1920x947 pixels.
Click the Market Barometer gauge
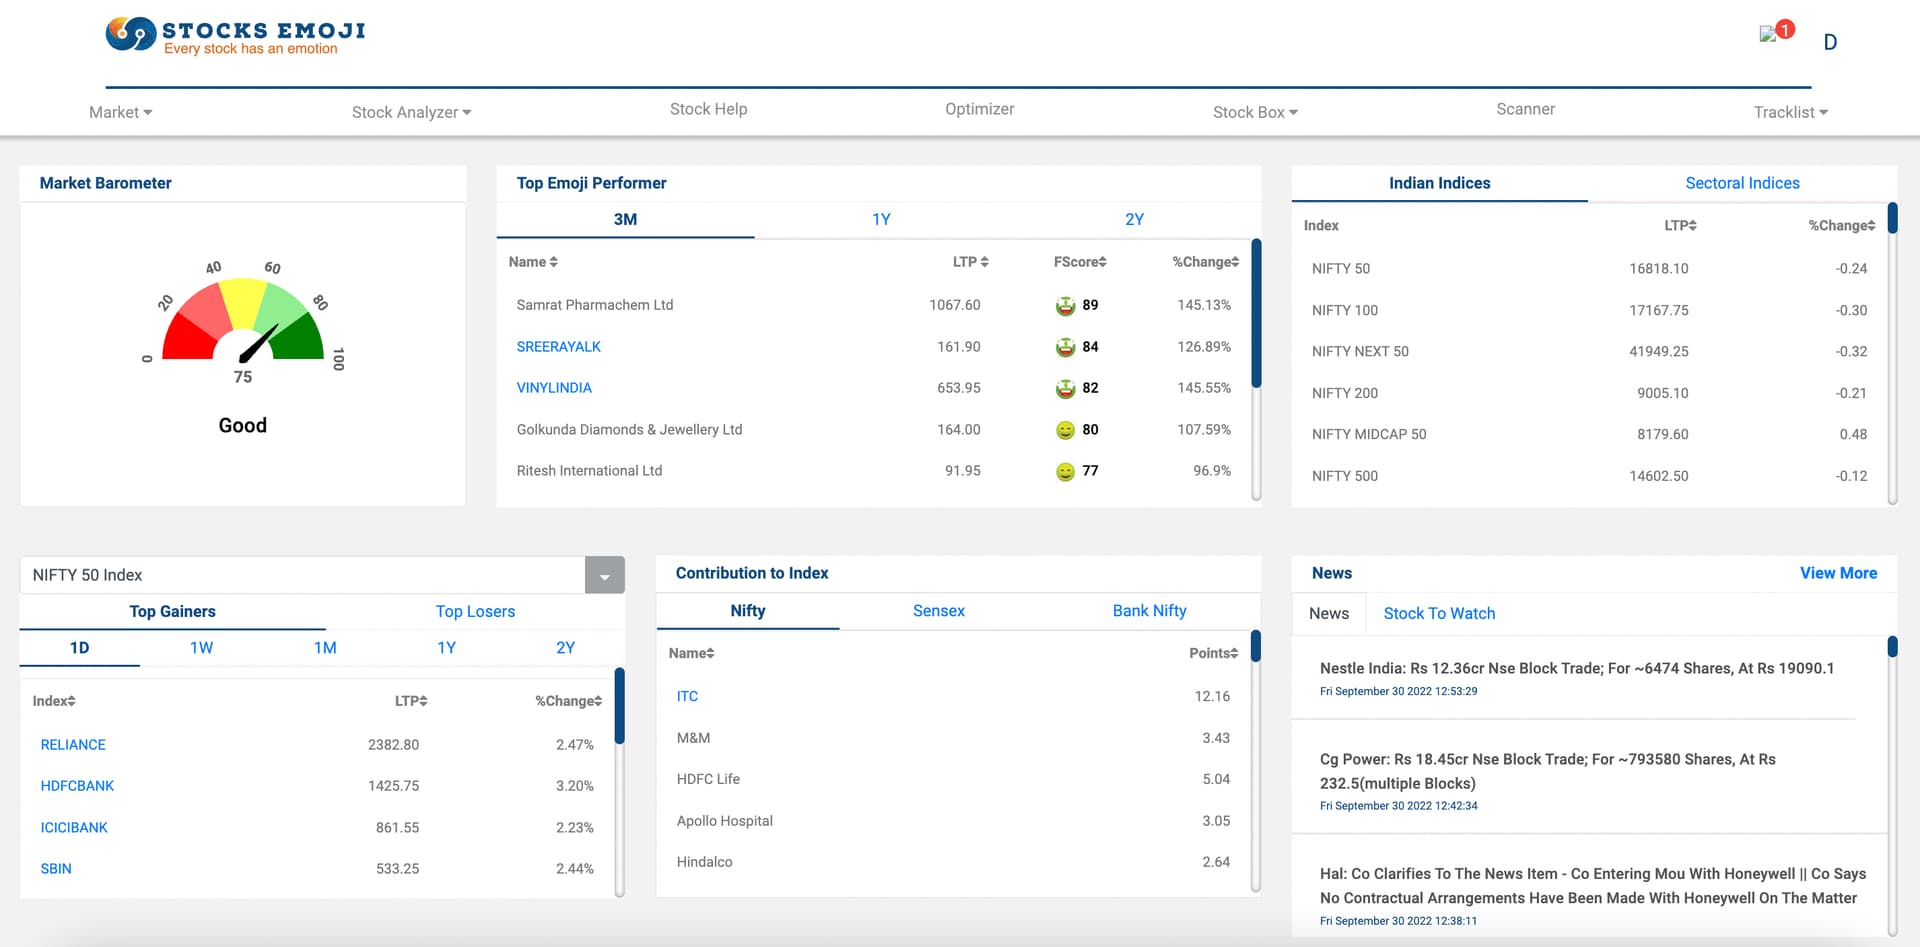coord(243,320)
